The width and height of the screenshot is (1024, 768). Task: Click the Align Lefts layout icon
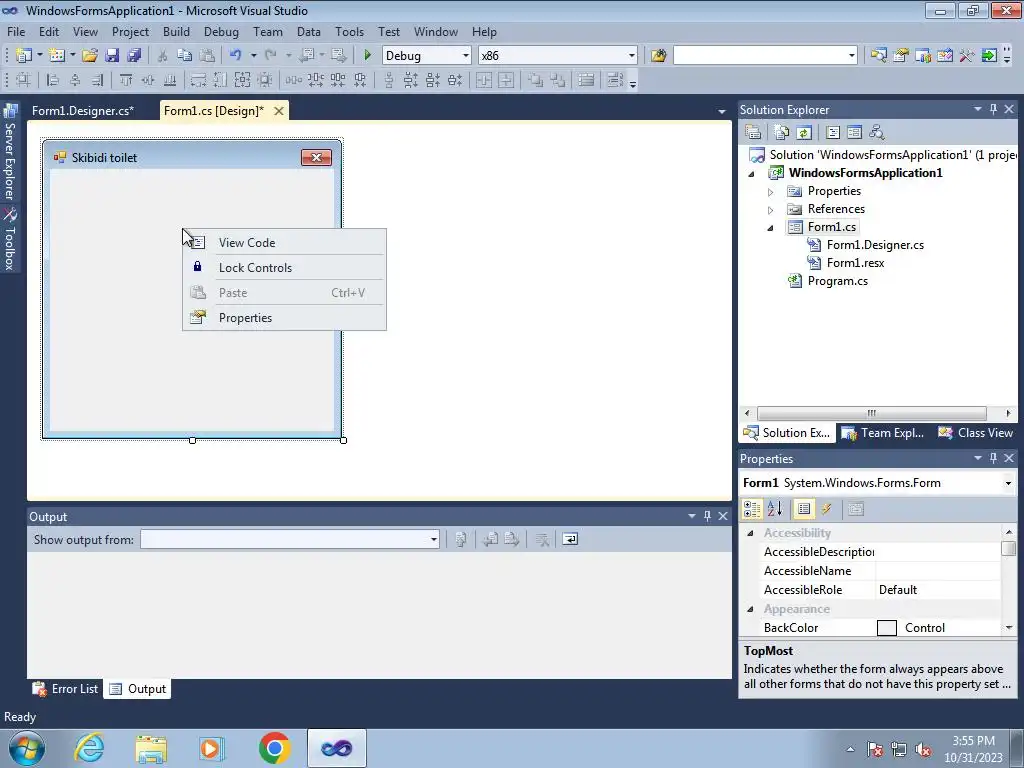pyautogui.click(x=53, y=80)
